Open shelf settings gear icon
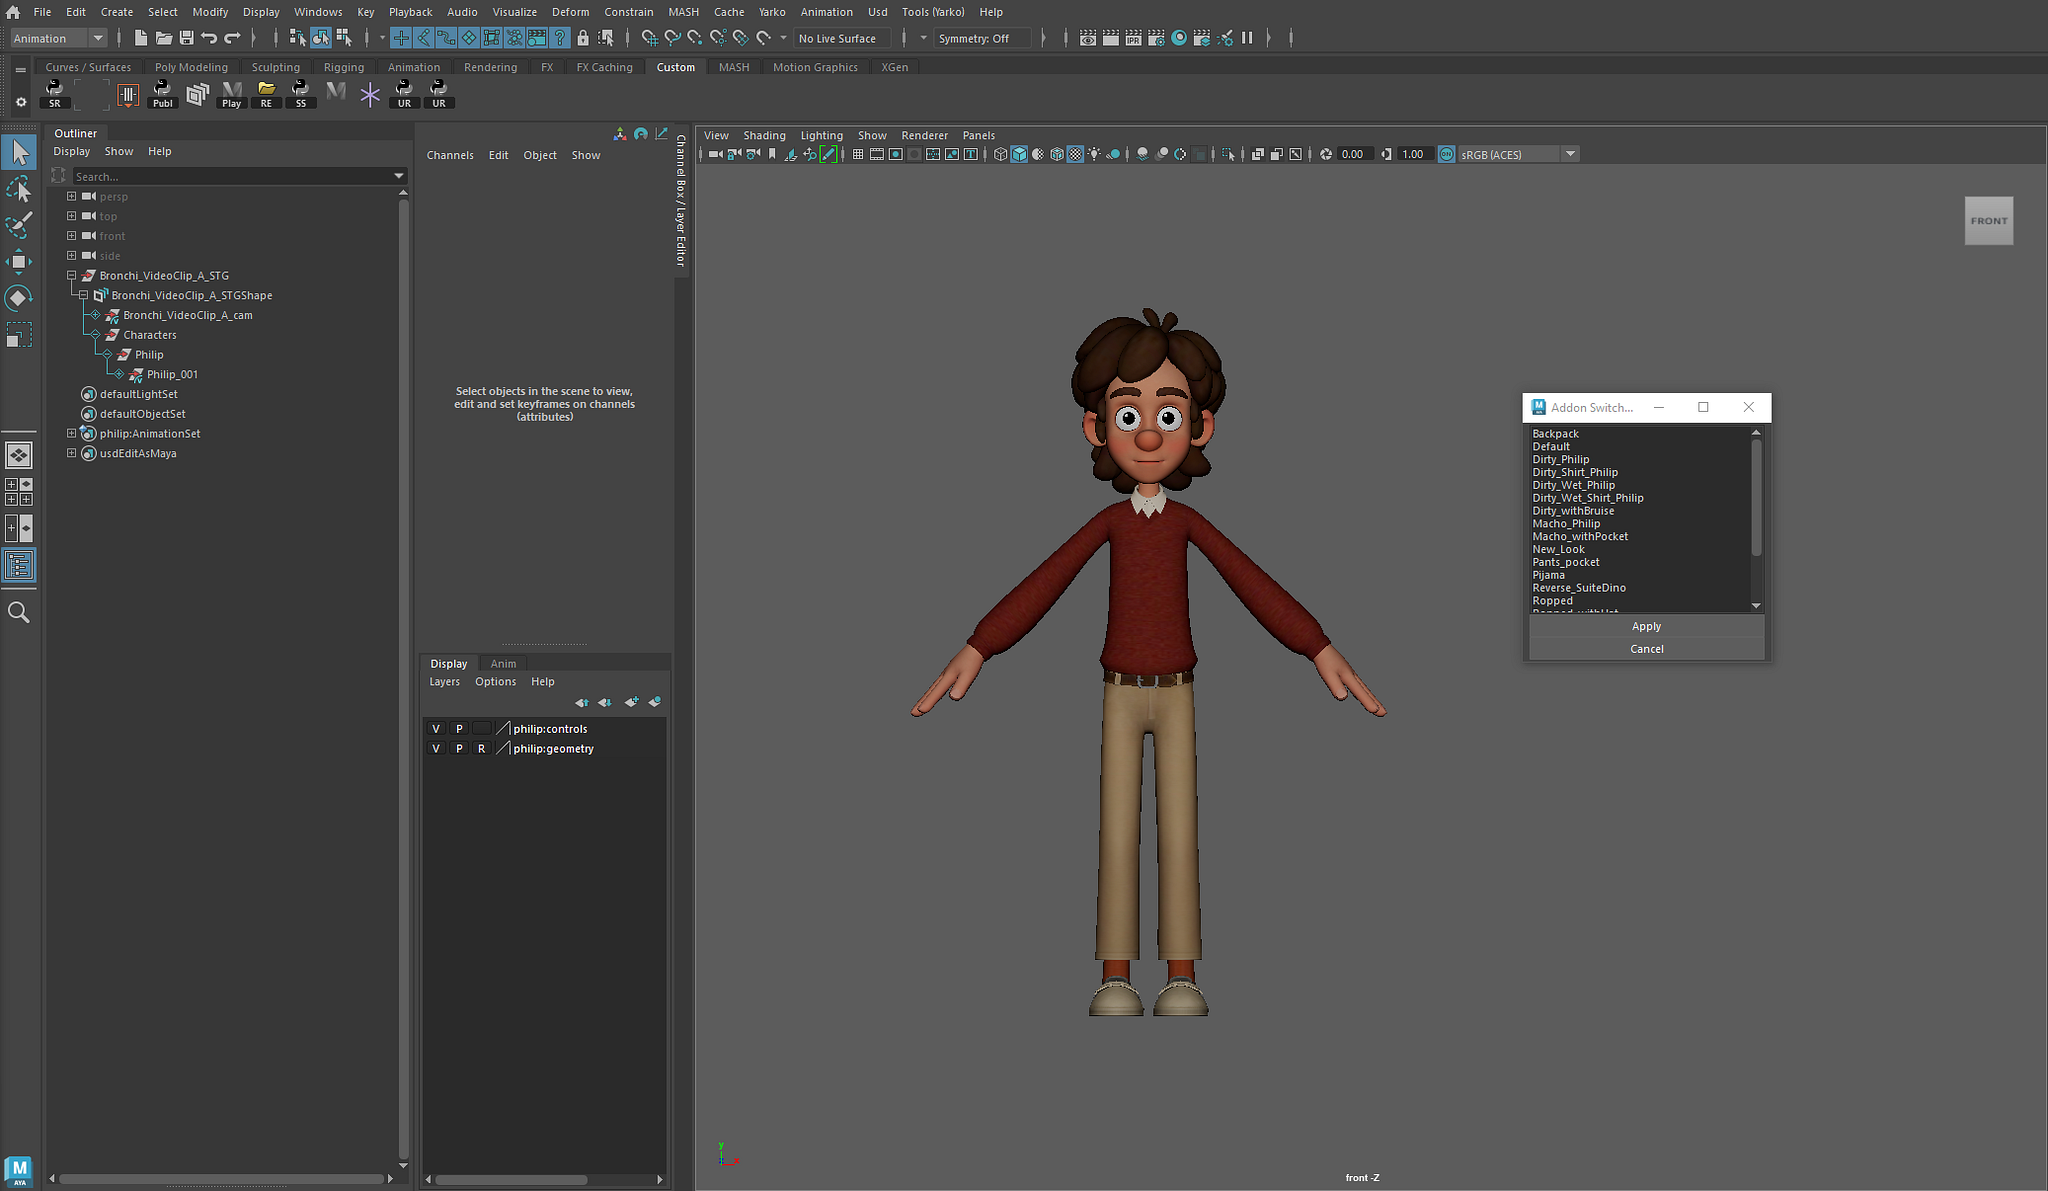 coord(21,102)
